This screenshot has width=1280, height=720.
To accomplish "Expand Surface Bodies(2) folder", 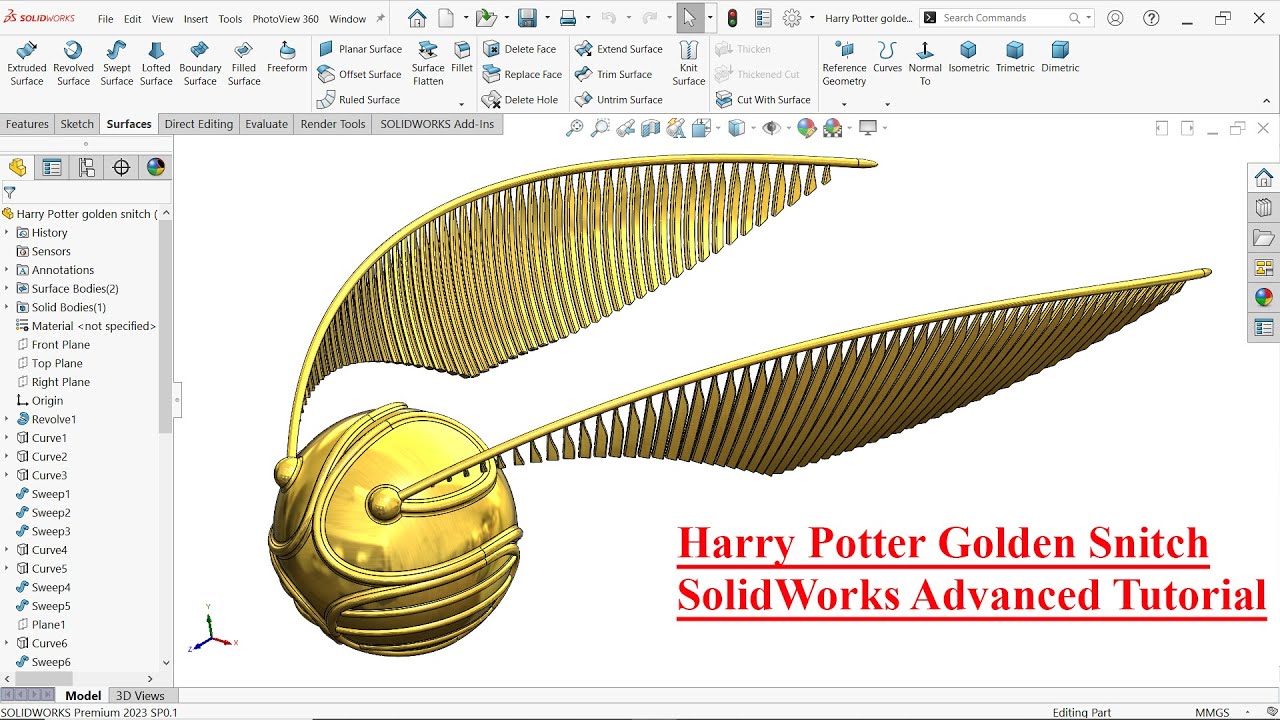I will [6, 289].
